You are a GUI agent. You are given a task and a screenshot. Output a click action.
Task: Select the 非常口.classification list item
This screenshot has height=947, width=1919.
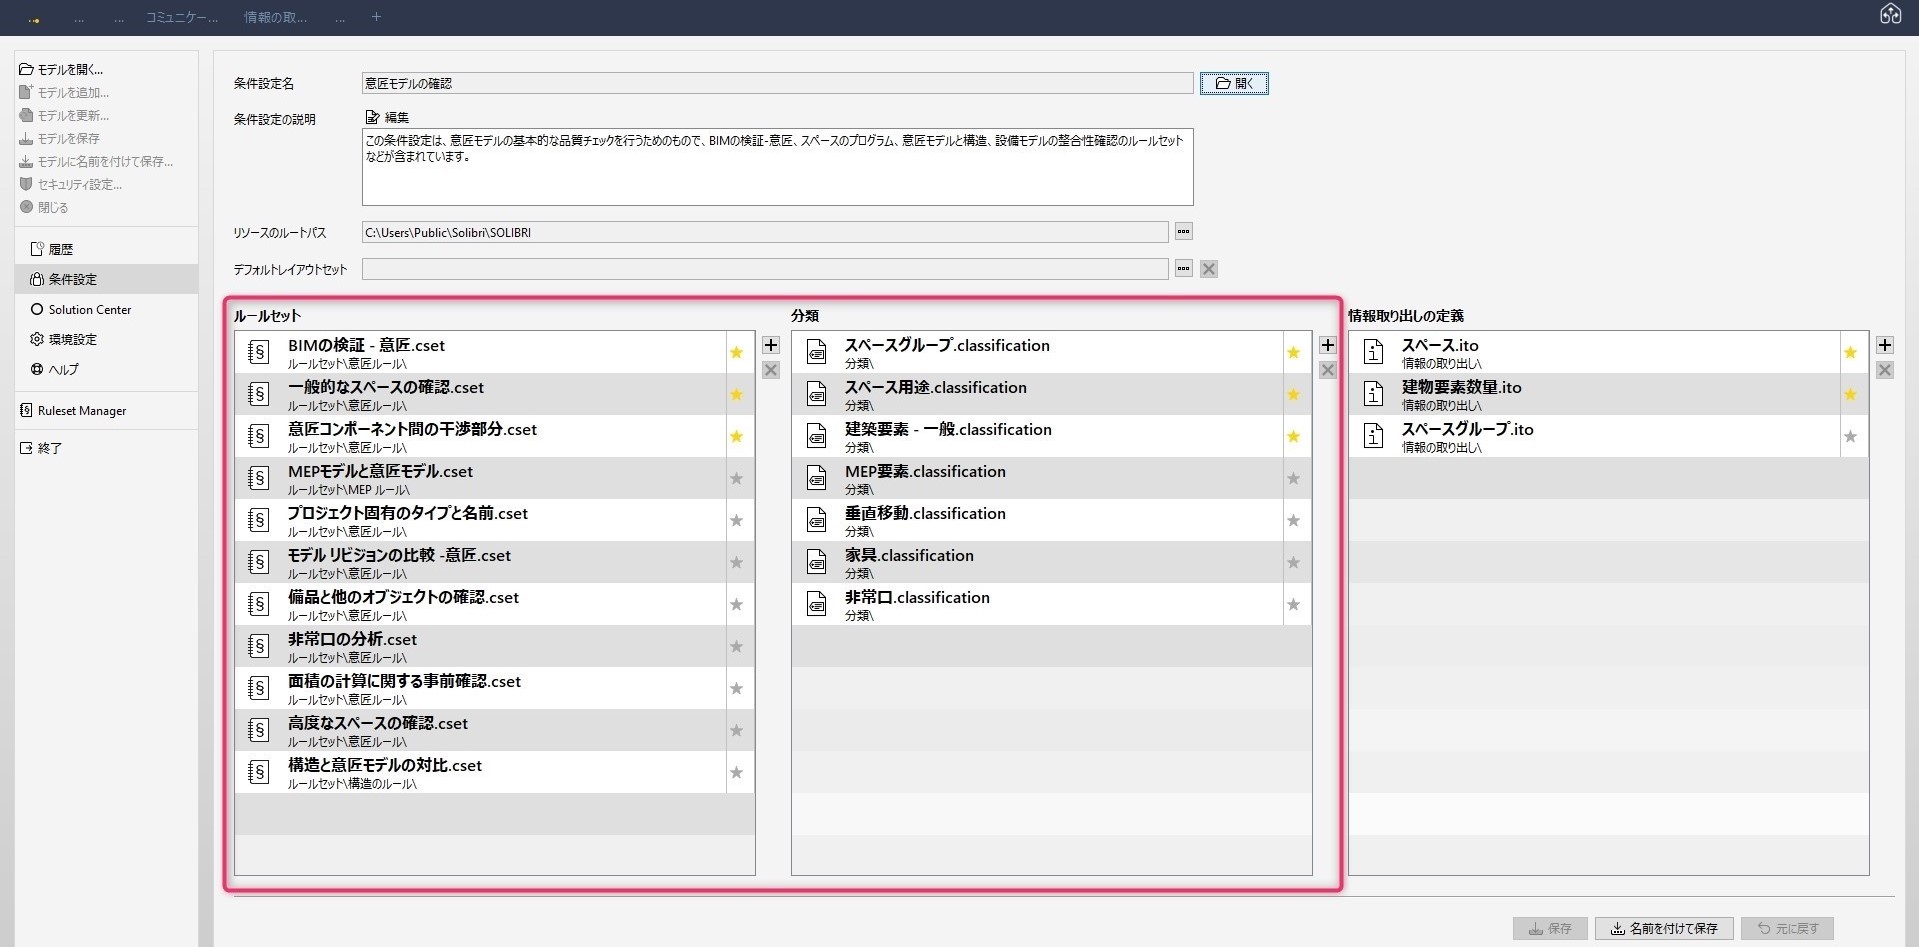(x=1037, y=604)
